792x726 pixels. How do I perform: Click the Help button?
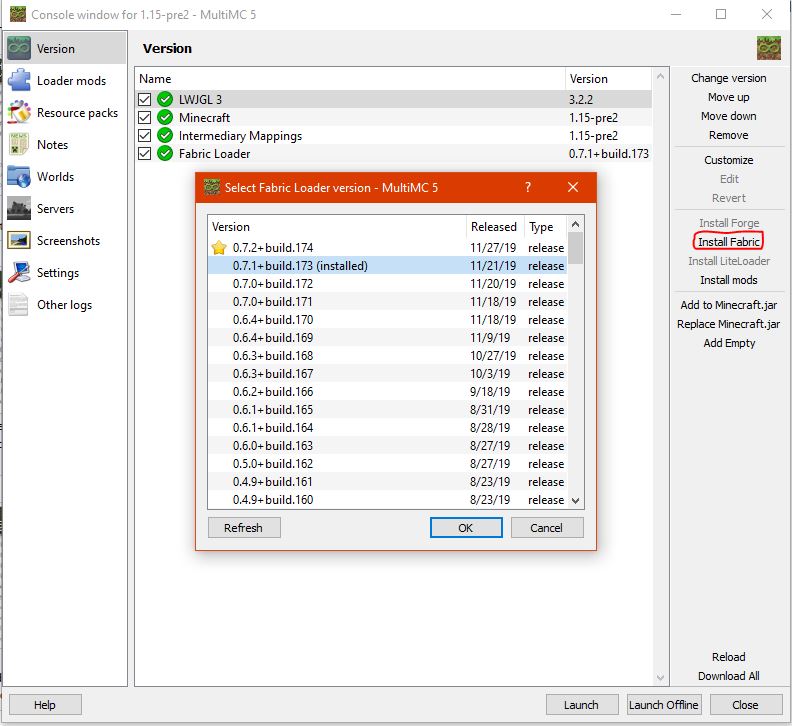pyautogui.click(x=45, y=704)
